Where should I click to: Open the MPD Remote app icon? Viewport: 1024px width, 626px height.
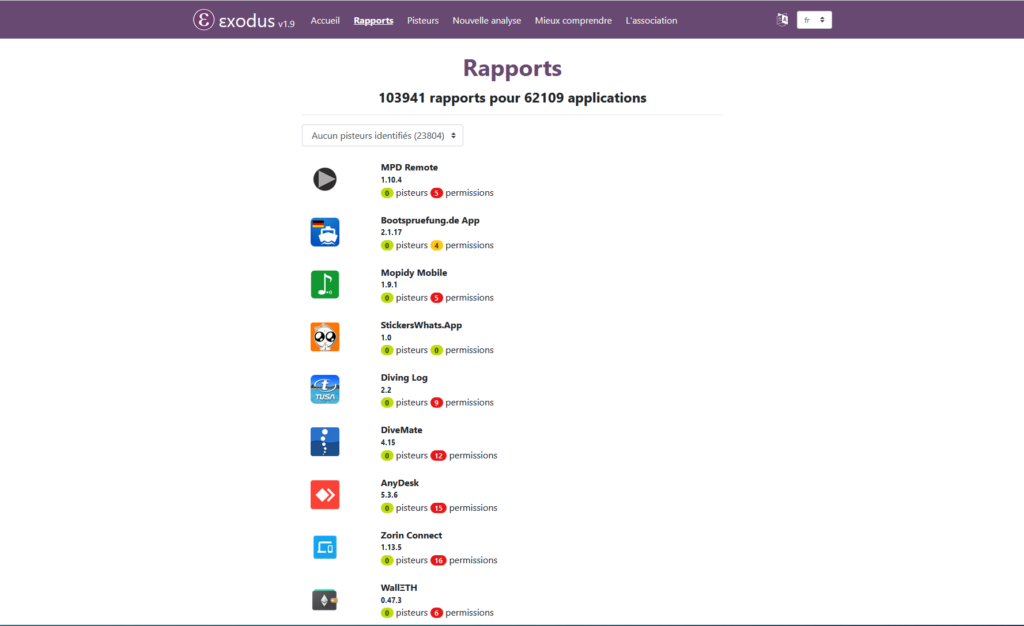325,179
